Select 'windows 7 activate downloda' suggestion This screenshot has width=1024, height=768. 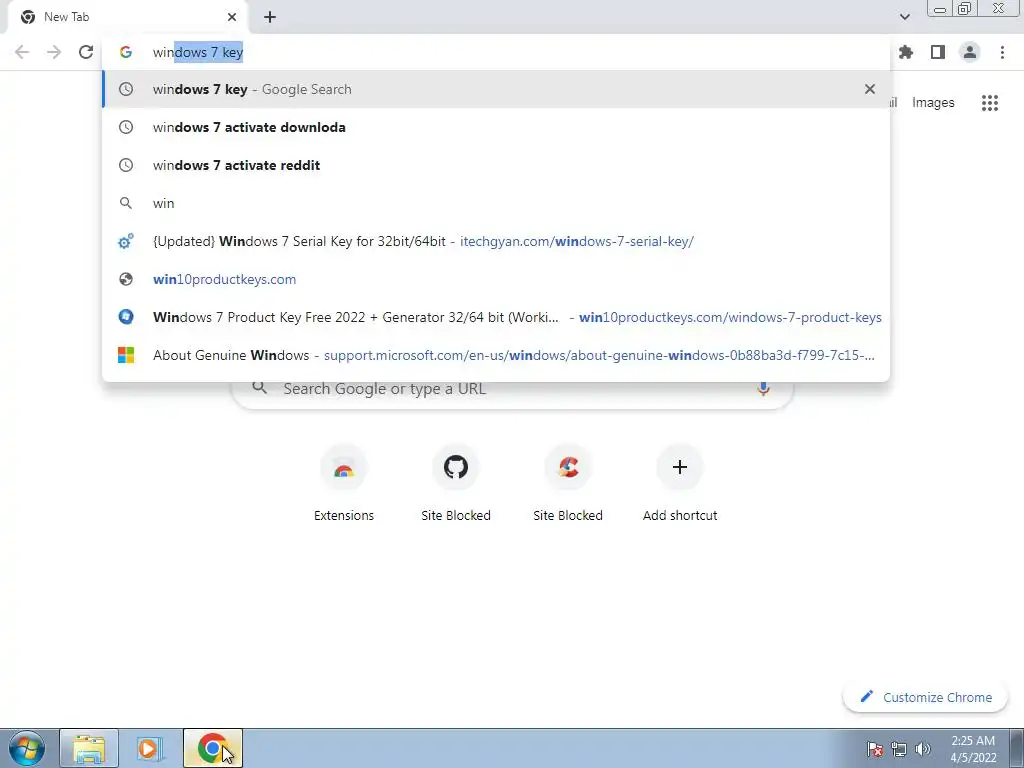496,127
